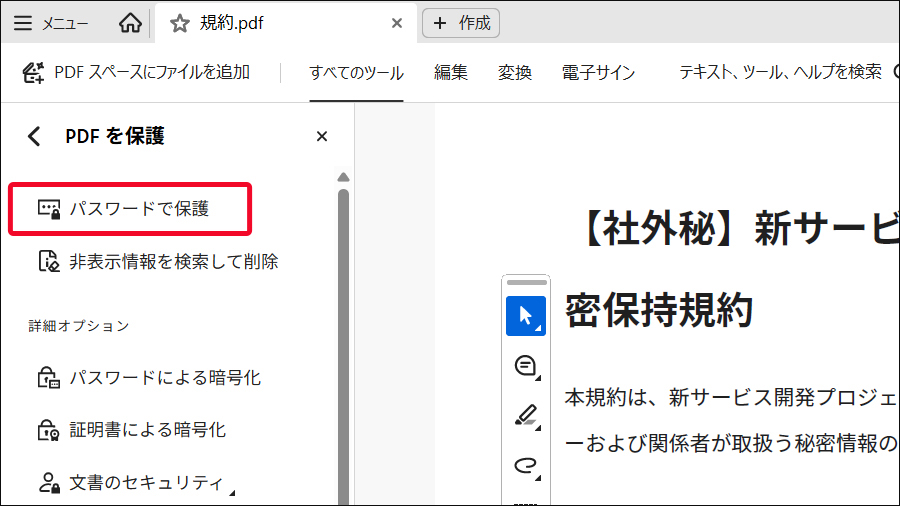
Task: Switch to the 規約.pdf tab
Action: coord(286,23)
